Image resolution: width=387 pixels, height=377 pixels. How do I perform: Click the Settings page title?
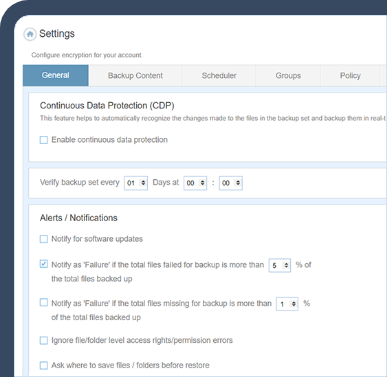click(57, 34)
